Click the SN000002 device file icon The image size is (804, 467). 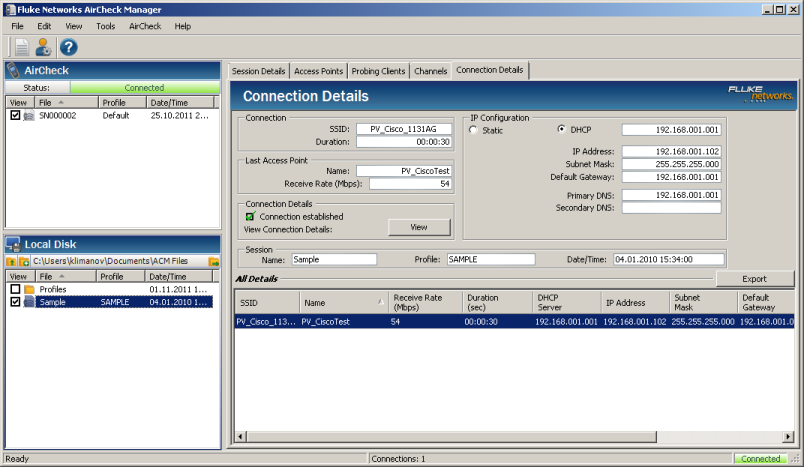coord(29,116)
